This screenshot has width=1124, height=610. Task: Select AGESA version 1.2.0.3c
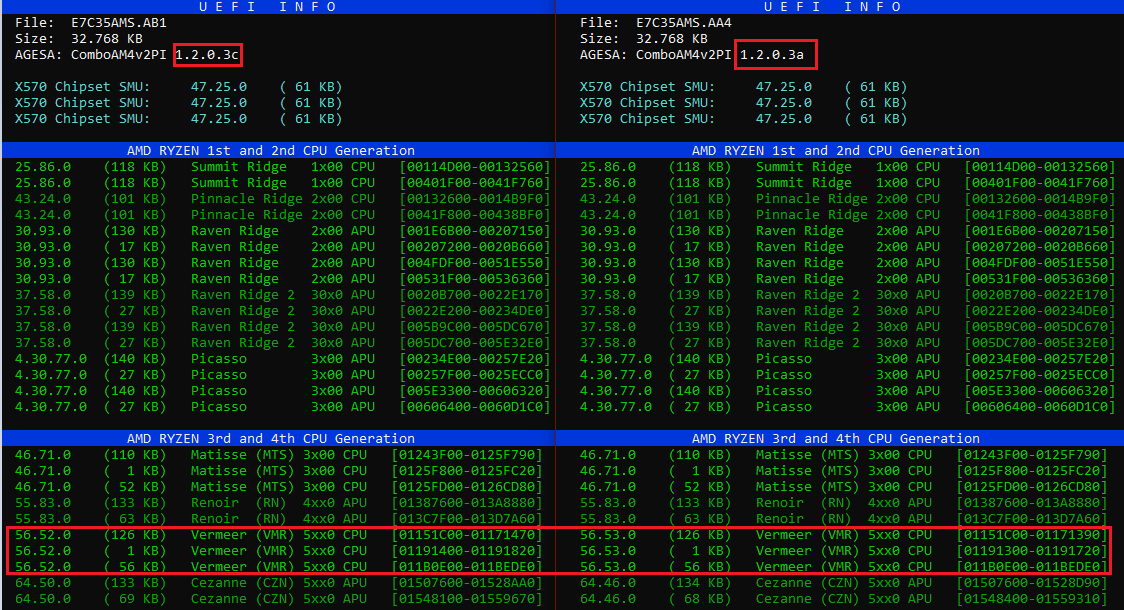coord(207,54)
